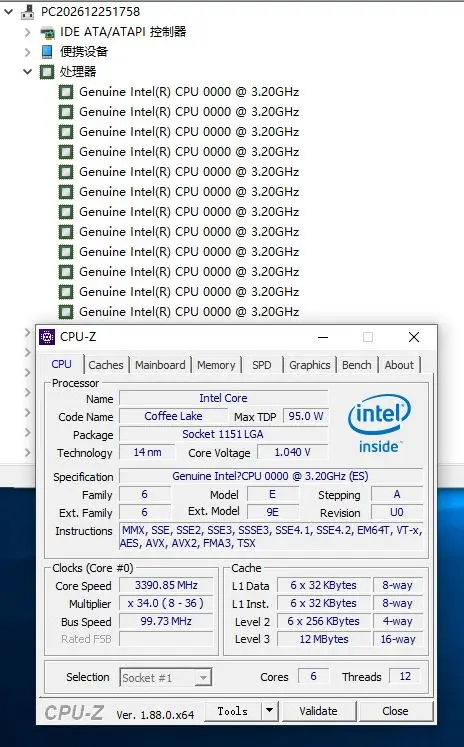464x747 pixels.
Task: Click the Level 3 12 MBytes value
Action: (x=323, y=639)
